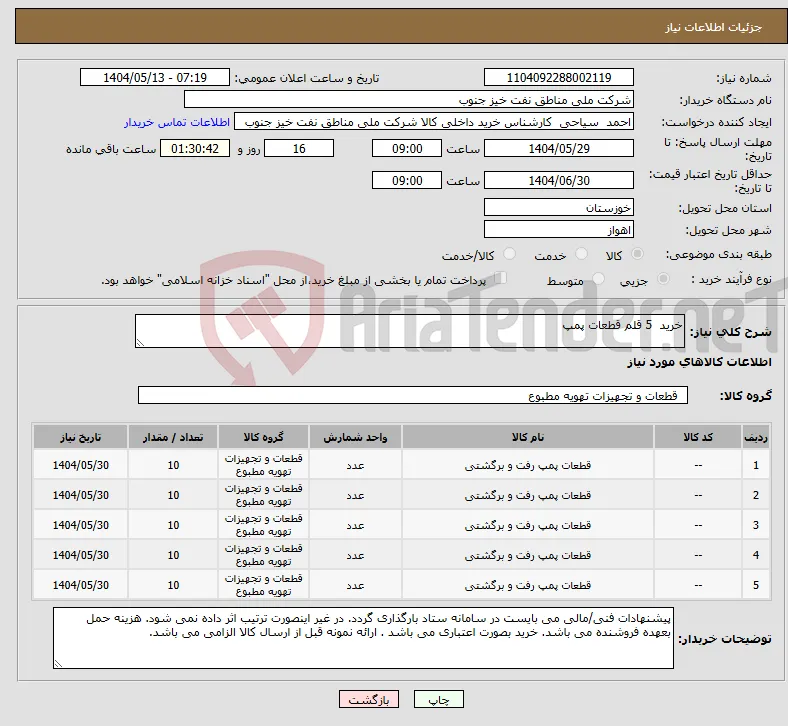Click the تعداد / مقدار column header
This screenshot has height=726, width=788.
173,437
